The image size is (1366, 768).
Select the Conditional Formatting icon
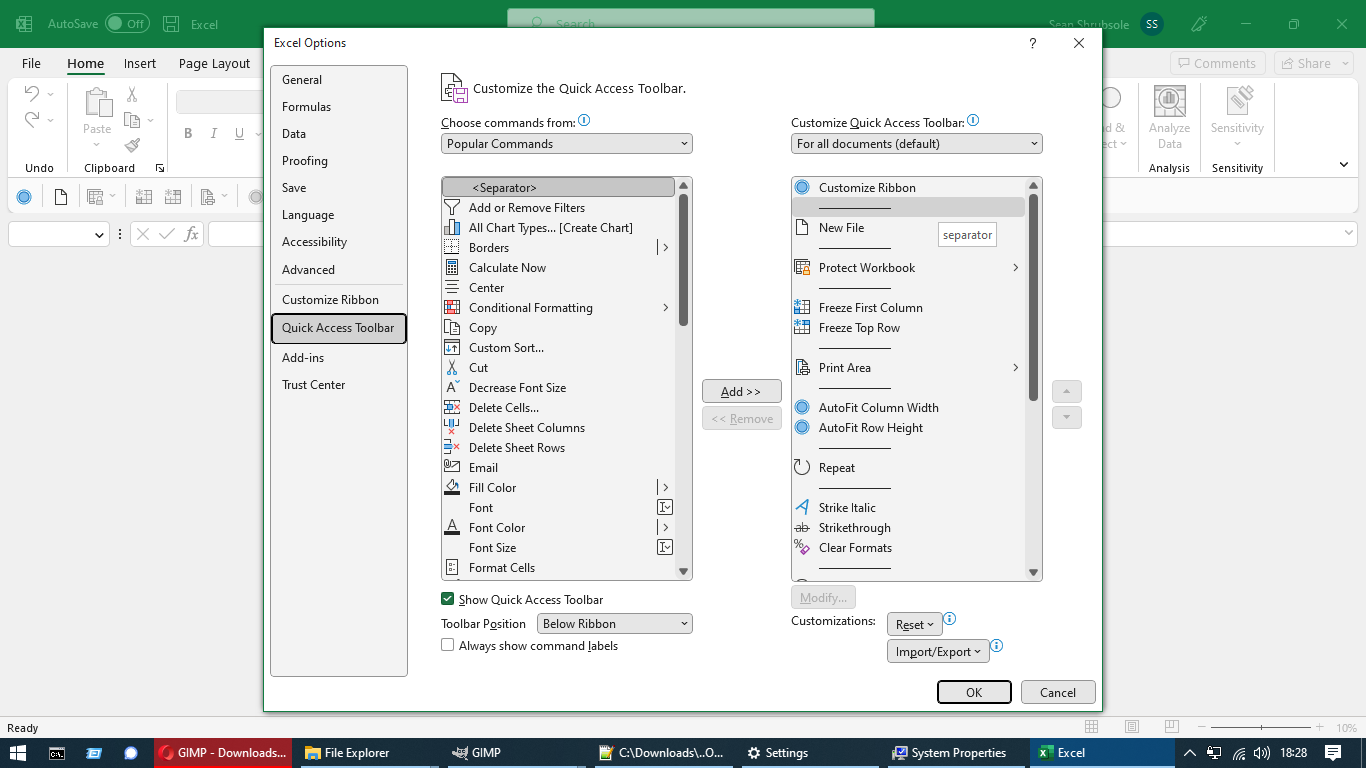tap(452, 308)
